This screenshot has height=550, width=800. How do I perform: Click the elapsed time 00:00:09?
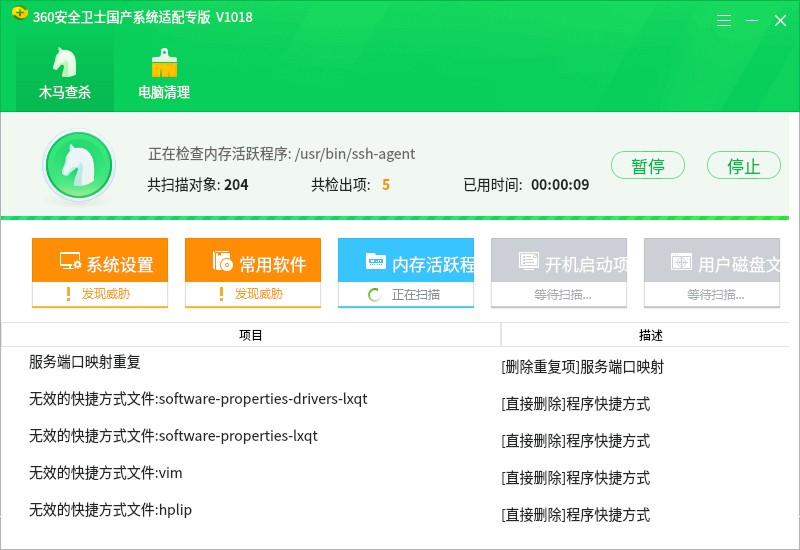(x=560, y=185)
